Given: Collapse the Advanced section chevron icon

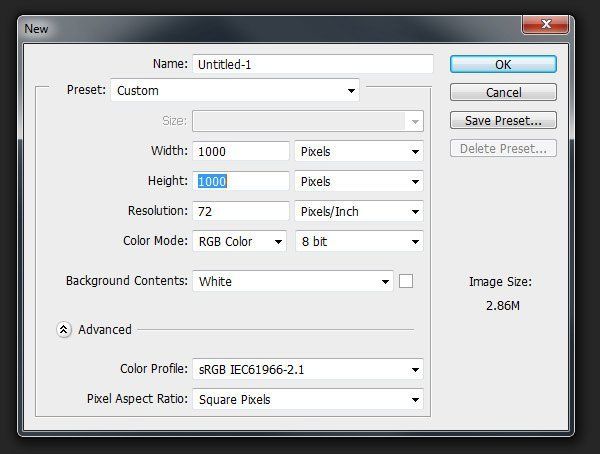Looking at the screenshot, I should (64, 329).
